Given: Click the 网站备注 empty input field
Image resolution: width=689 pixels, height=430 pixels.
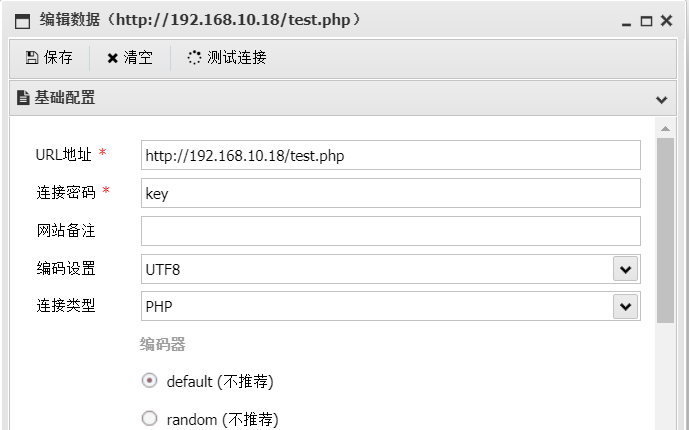Looking at the screenshot, I should [390, 231].
